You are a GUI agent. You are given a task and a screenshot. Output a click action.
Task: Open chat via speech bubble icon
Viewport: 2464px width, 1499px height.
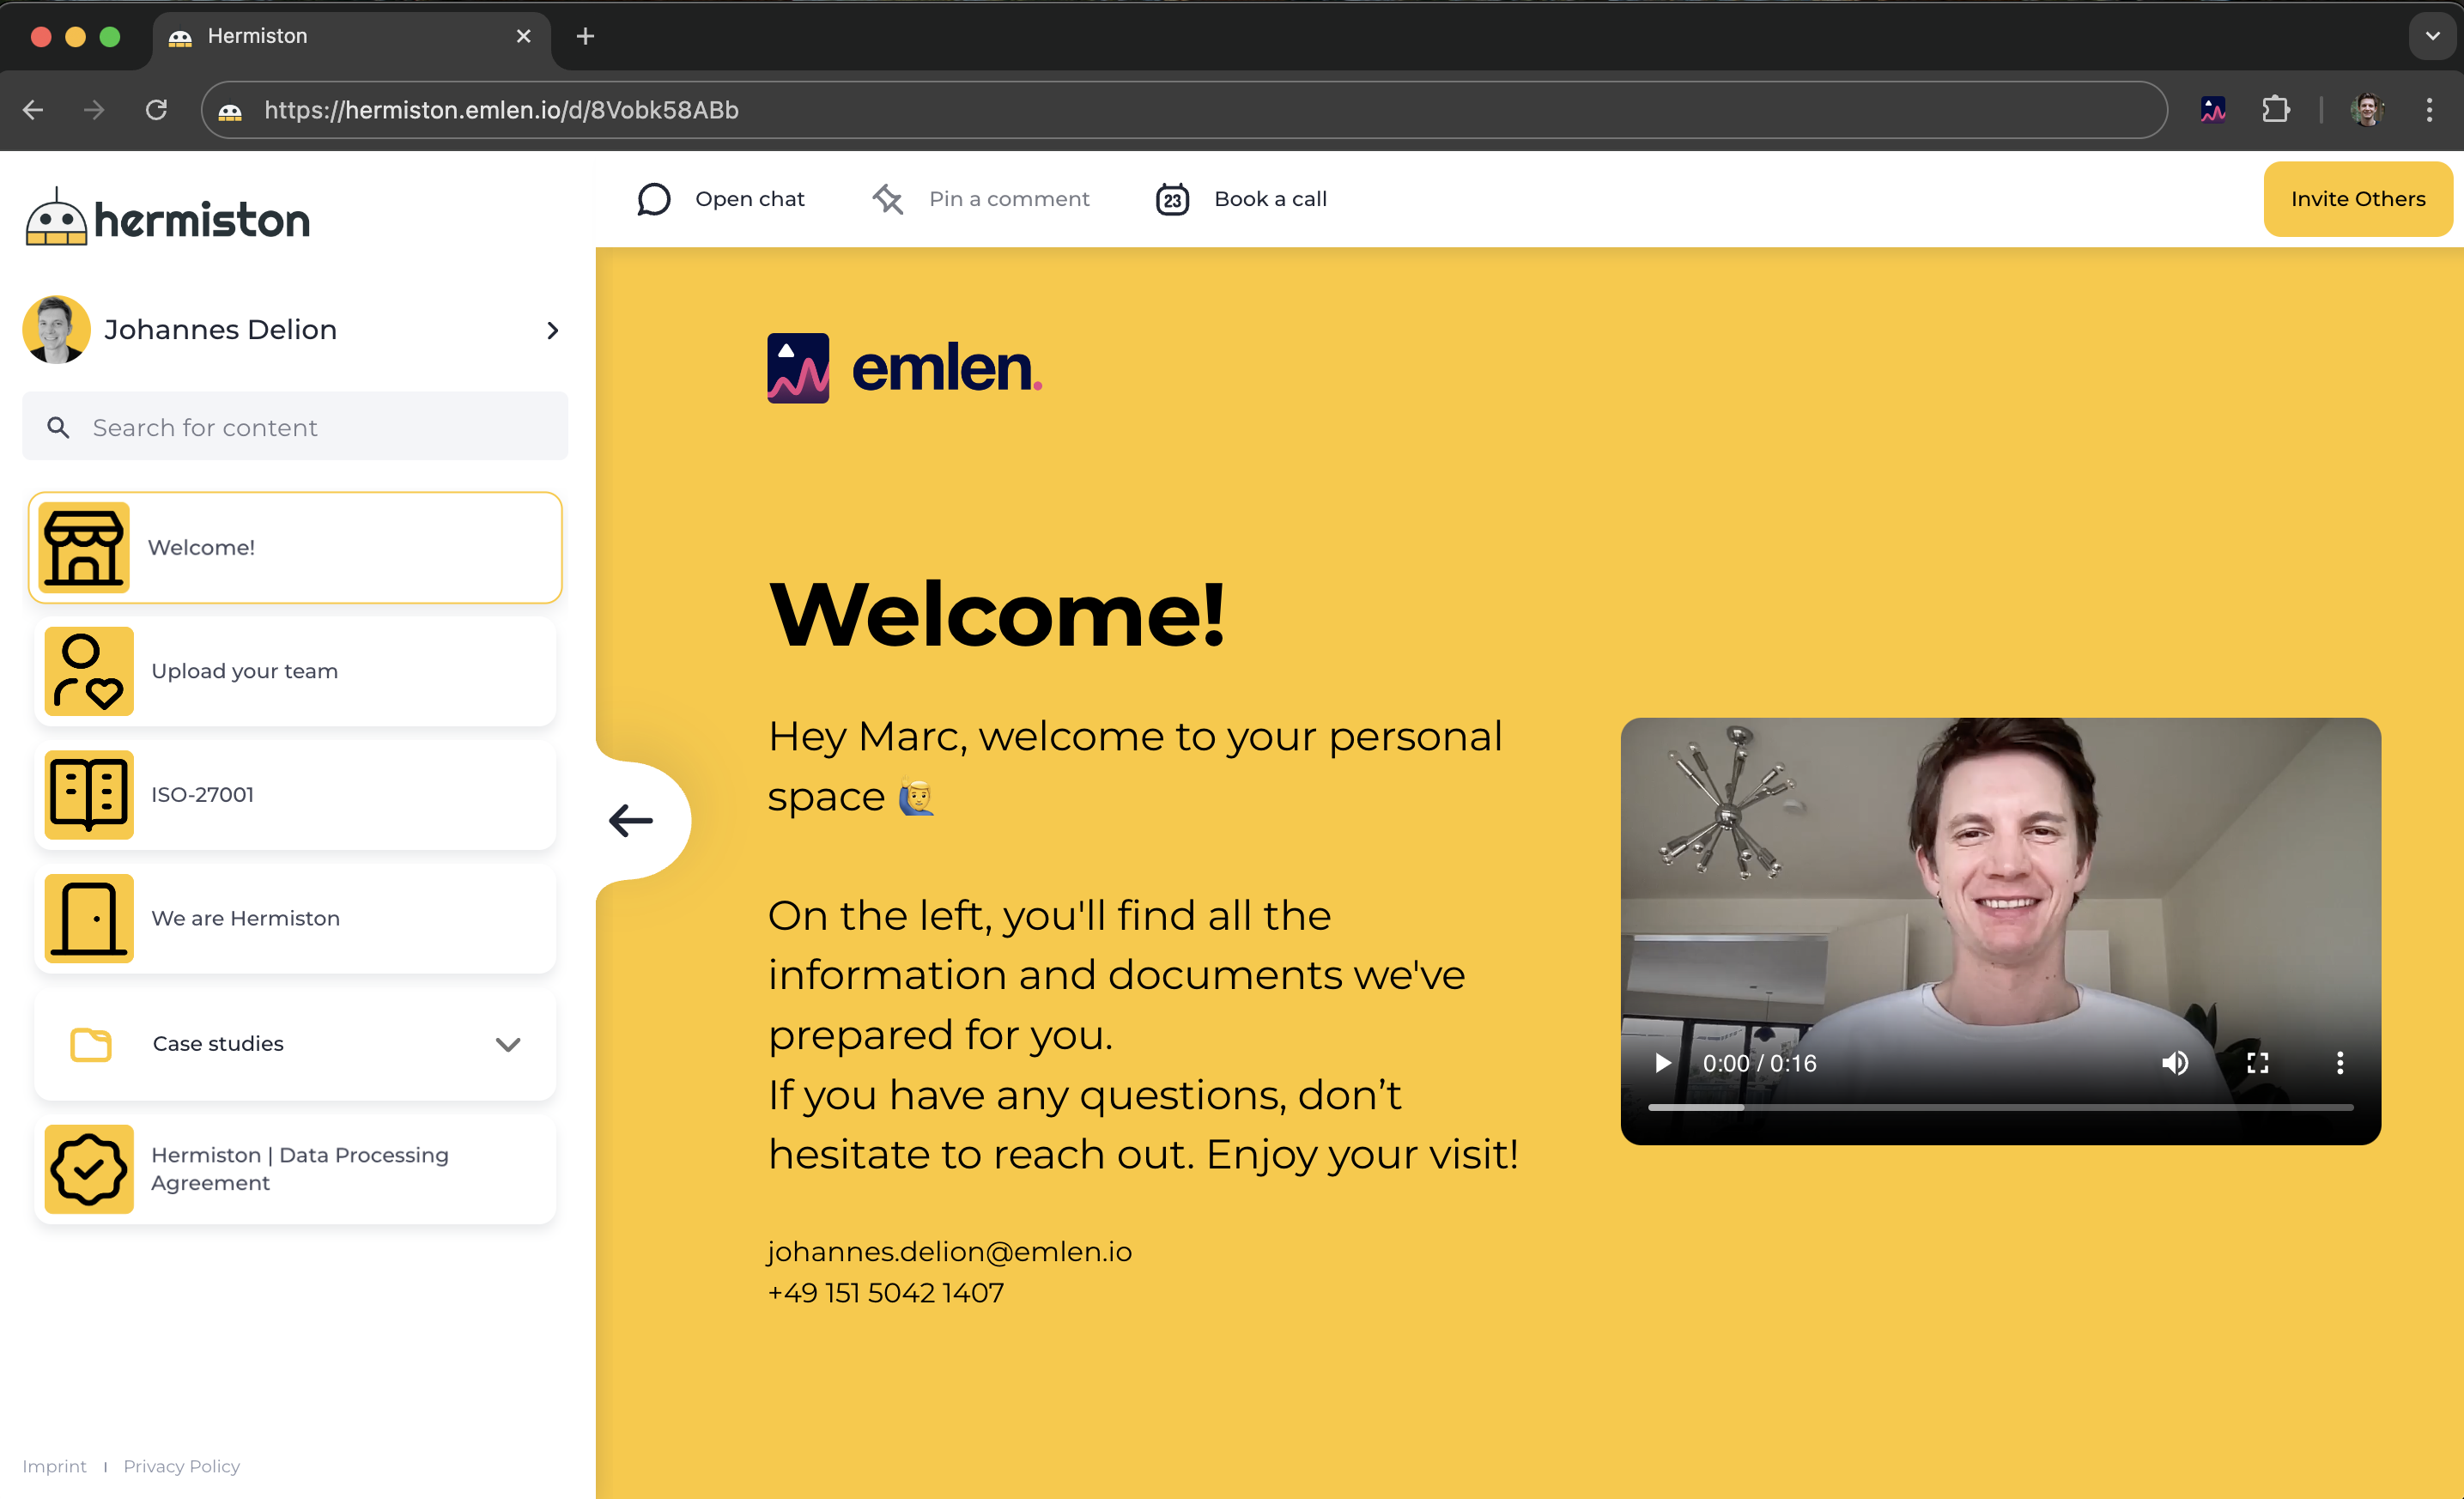point(653,199)
